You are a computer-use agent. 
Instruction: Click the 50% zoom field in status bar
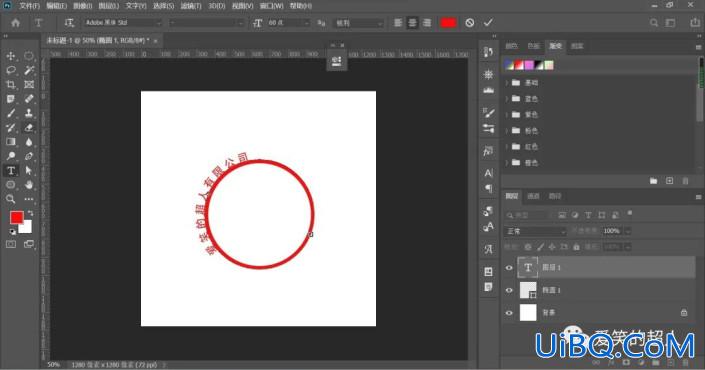54,365
